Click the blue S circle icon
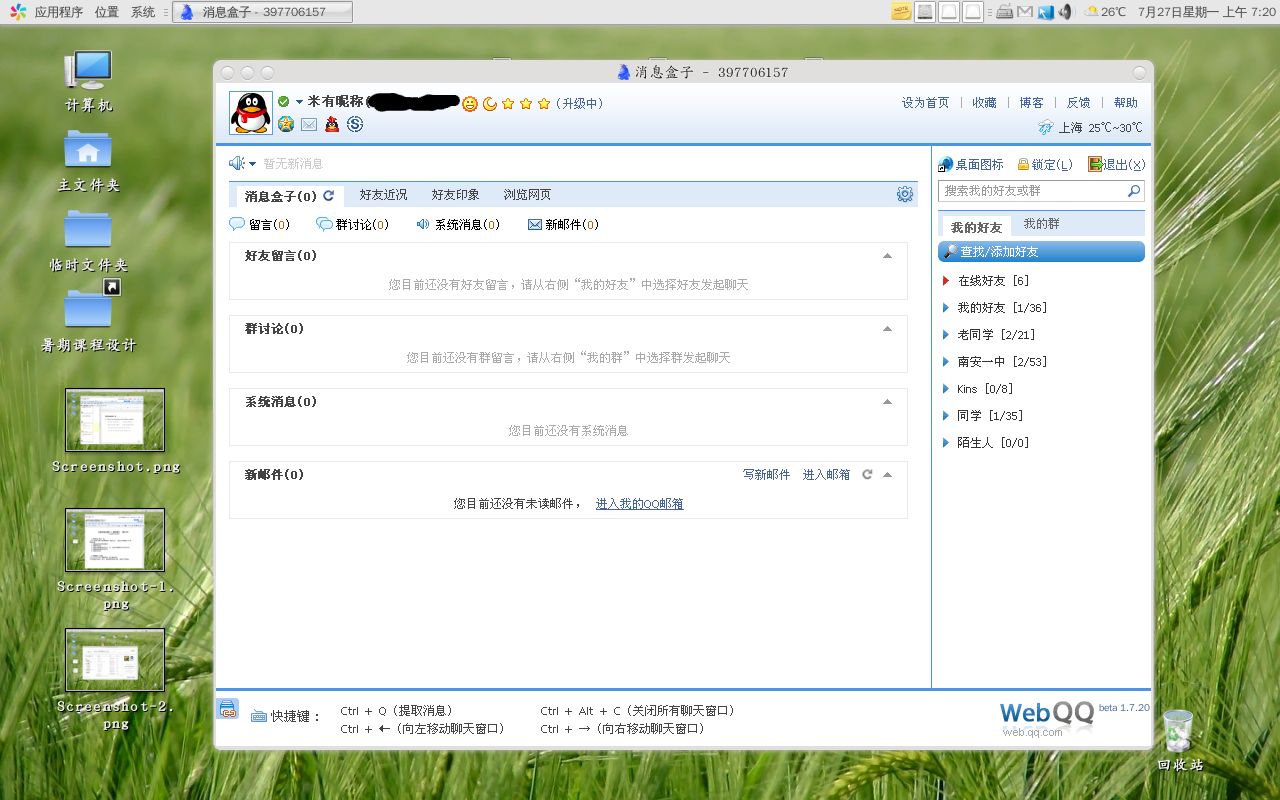The width and height of the screenshot is (1280, 800). (355, 124)
